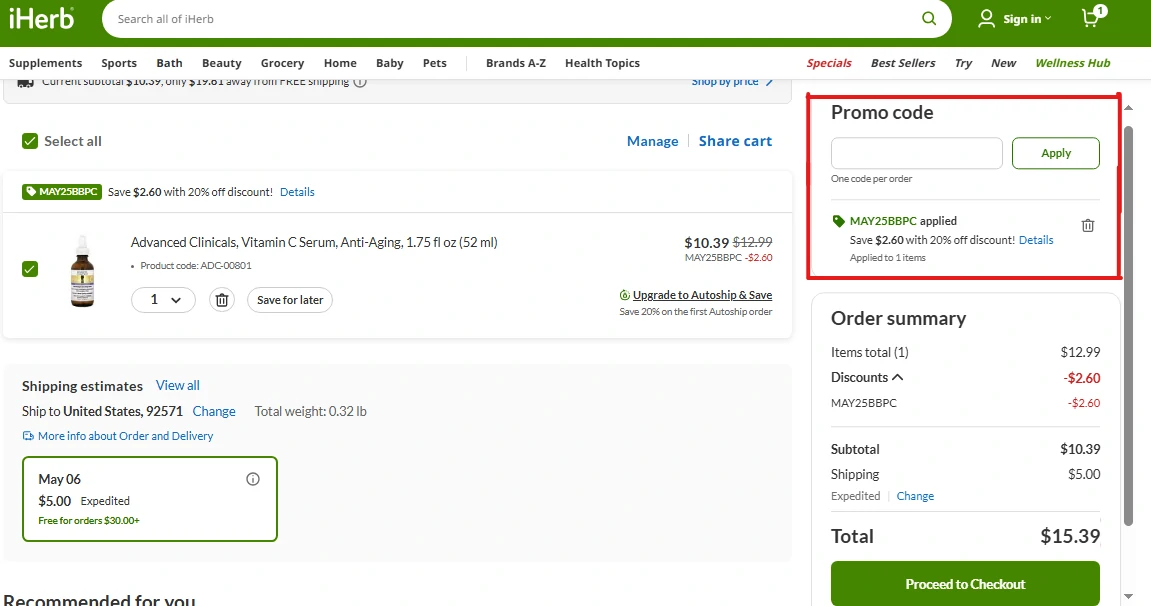The width and height of the screenshot is (1151, 606).
Task: Open the Bath menu
Action: coord(170,63)
